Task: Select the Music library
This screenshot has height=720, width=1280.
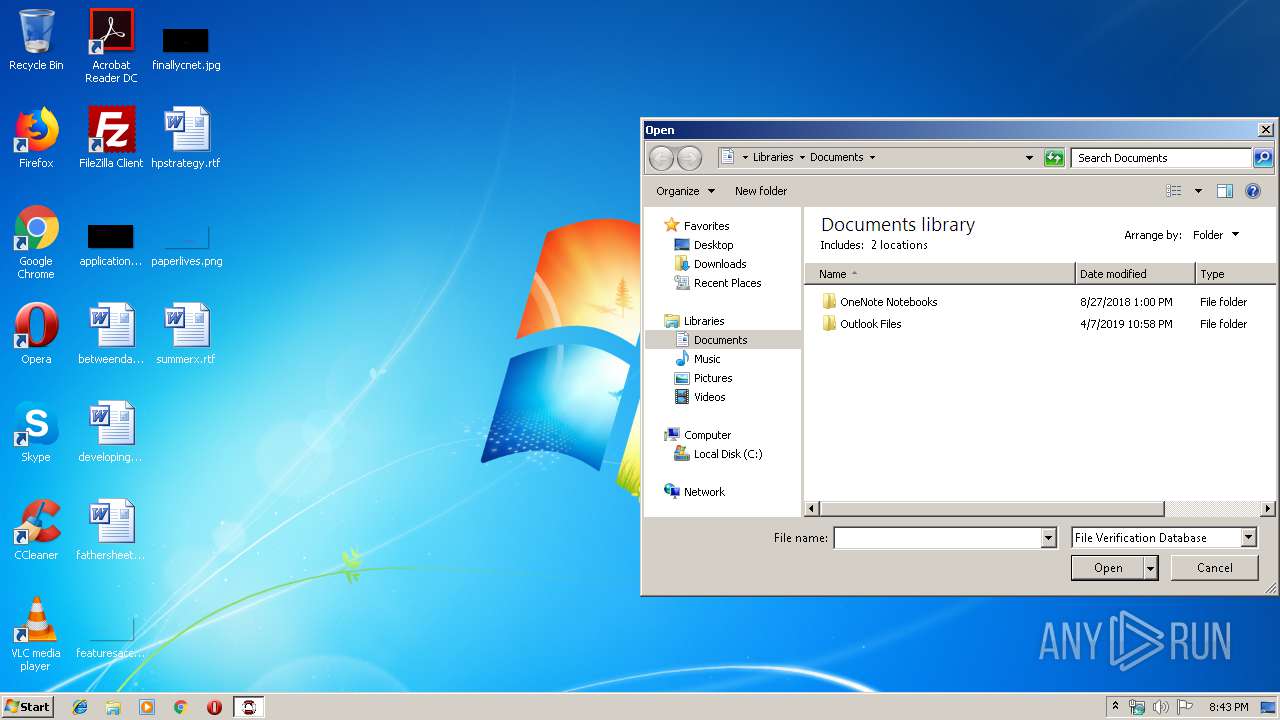Action: tap(707, 359)
